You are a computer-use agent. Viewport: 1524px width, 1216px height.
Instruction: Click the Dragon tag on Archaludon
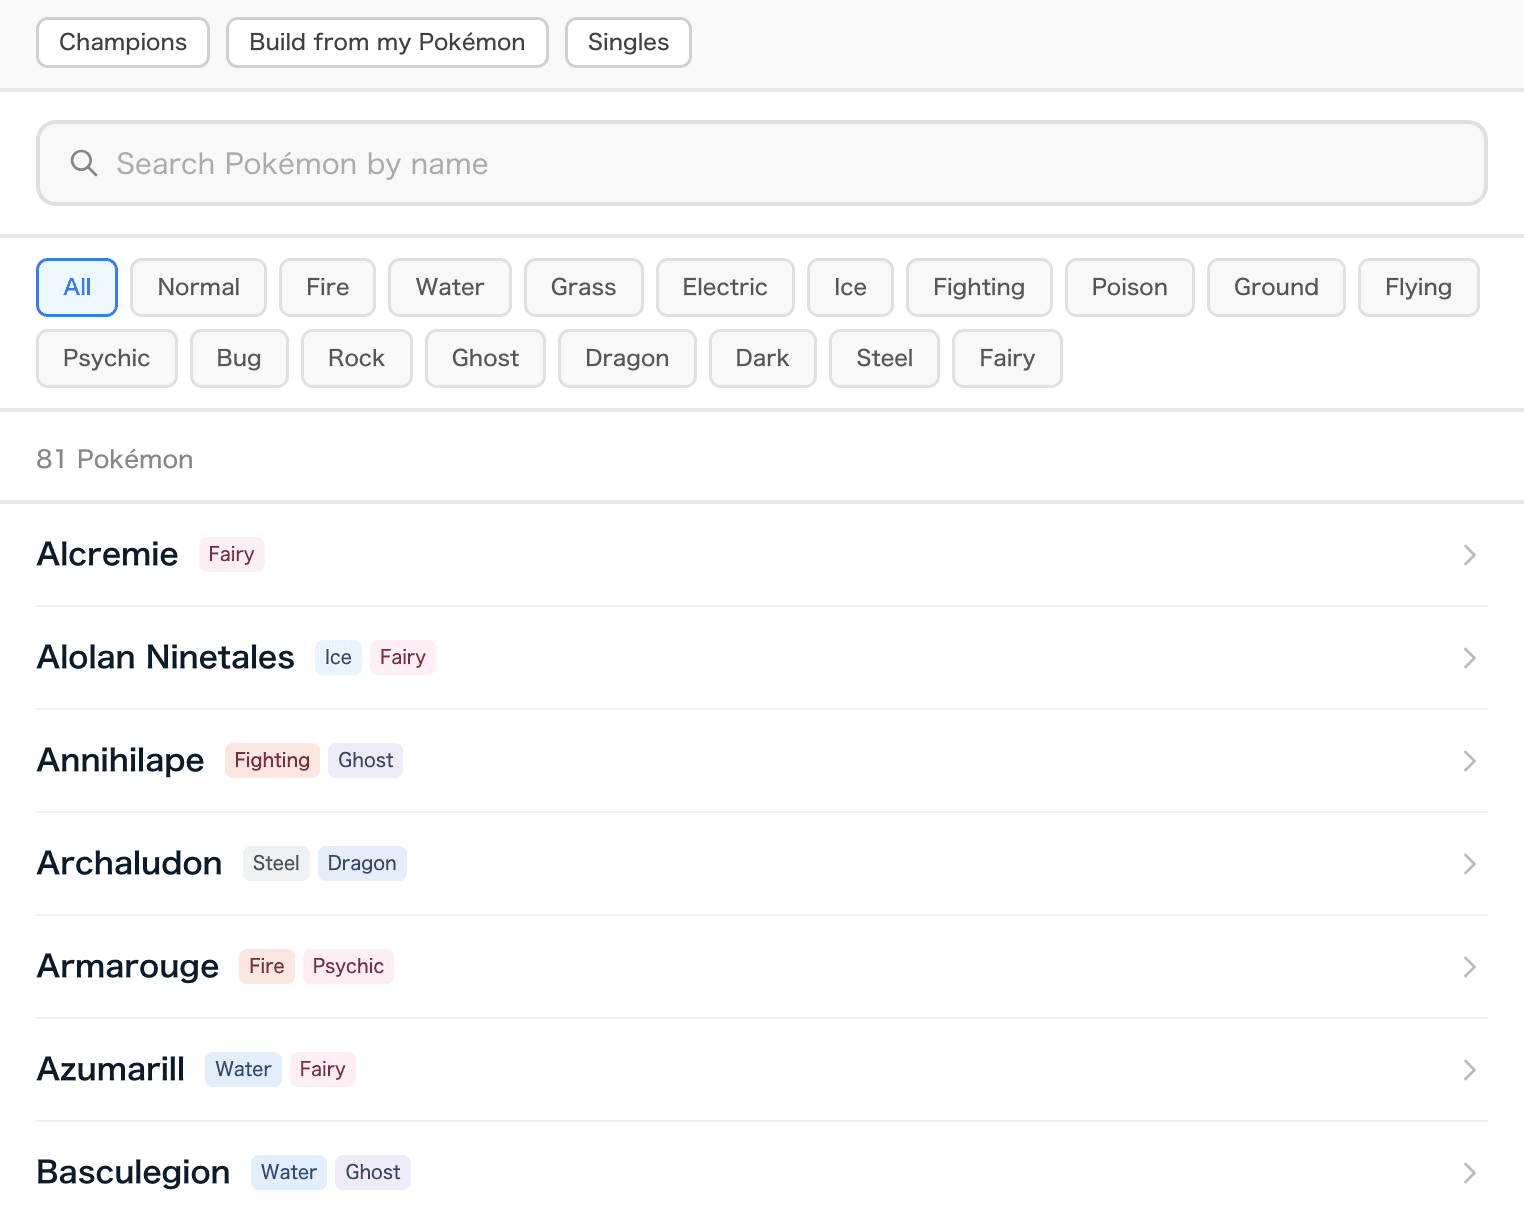362,863
